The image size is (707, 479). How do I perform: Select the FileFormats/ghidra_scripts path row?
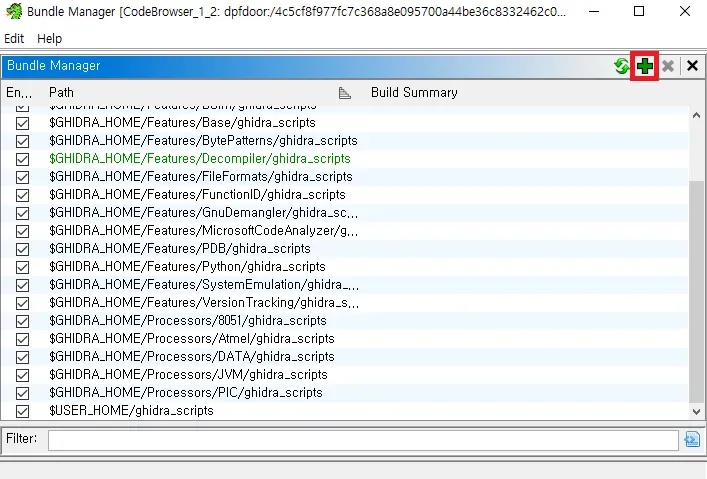pyautogui.click(x=201, y=177)
